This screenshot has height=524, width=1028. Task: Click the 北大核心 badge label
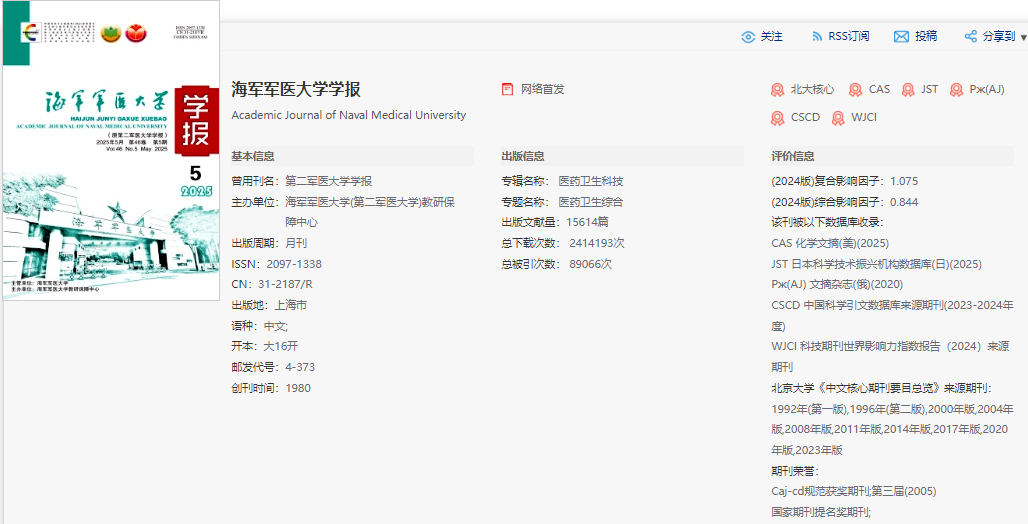[x=812, y=89]
